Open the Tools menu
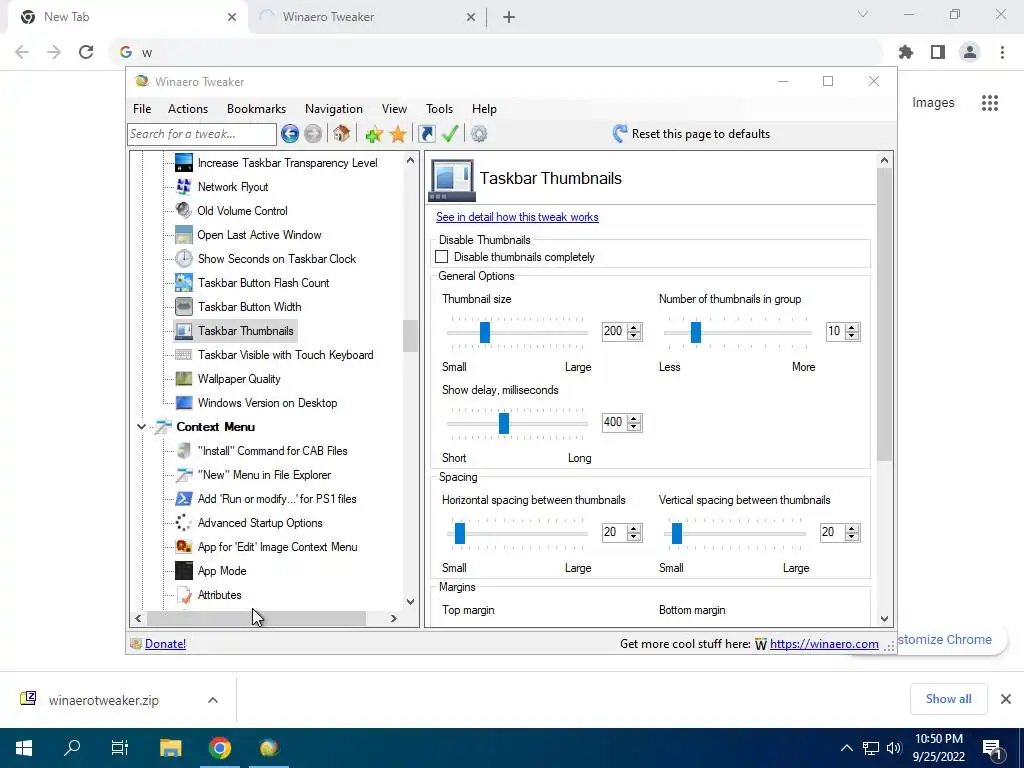 coord(439,109)
